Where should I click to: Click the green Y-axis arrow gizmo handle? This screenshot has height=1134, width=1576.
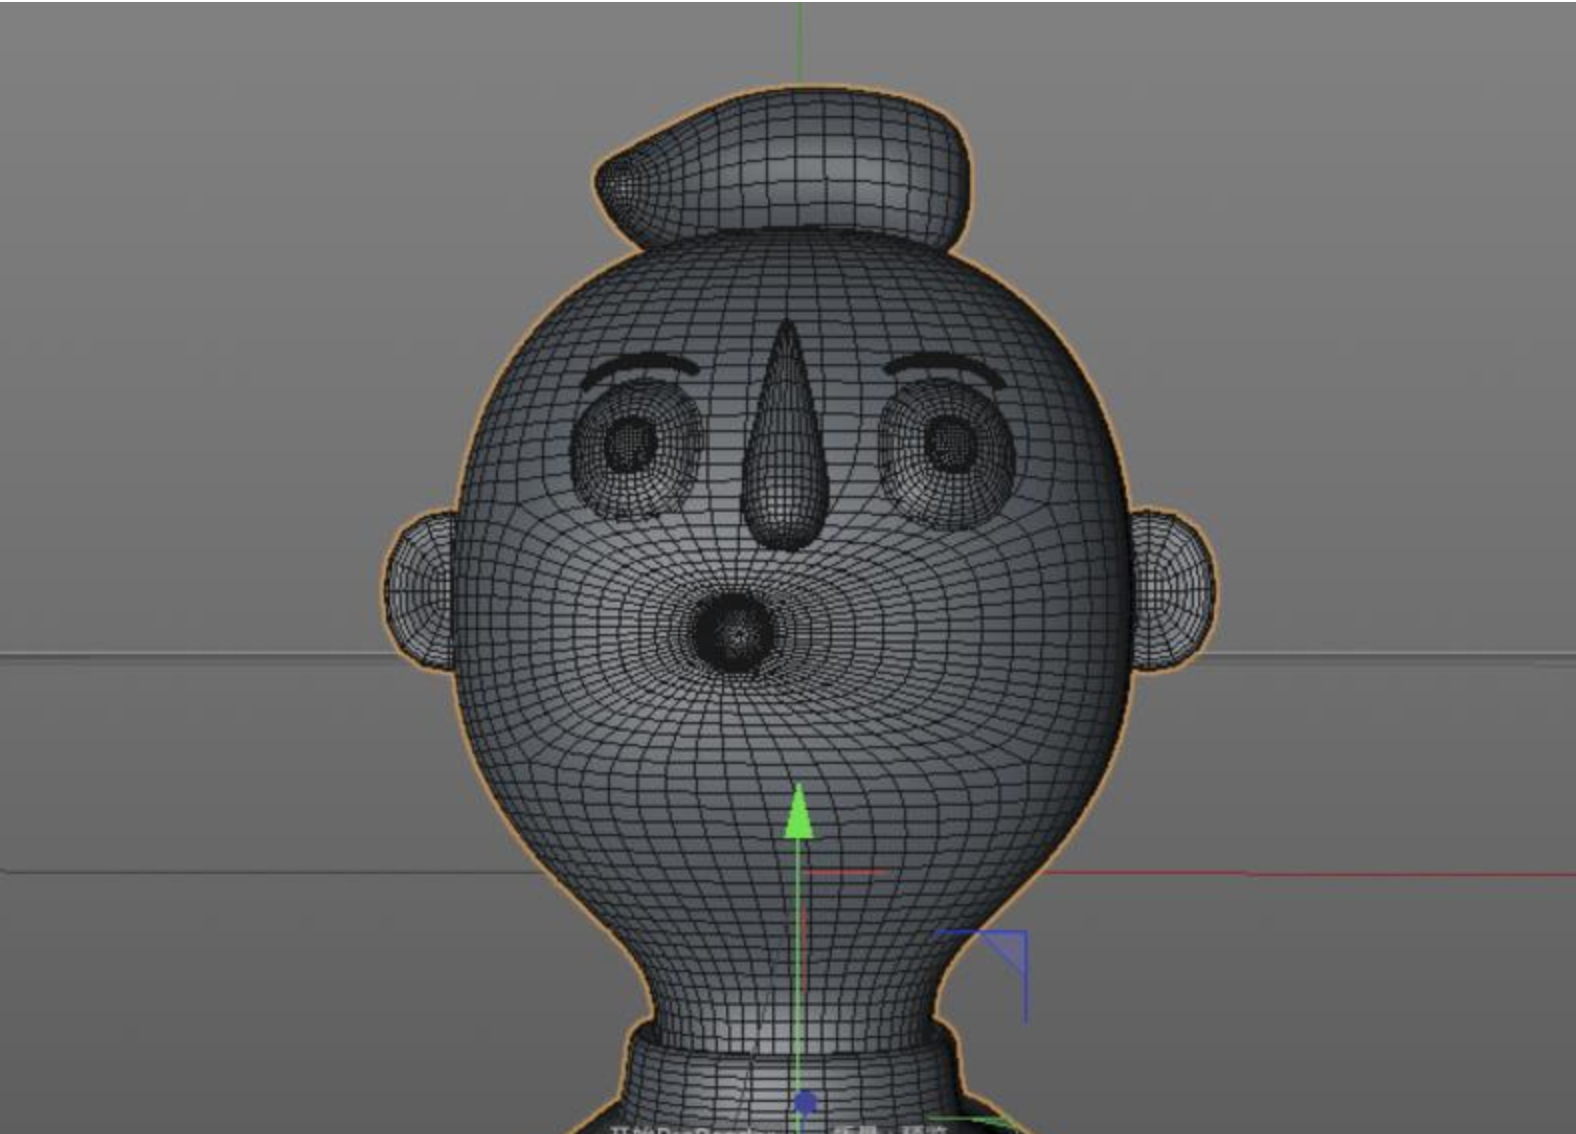798,811
